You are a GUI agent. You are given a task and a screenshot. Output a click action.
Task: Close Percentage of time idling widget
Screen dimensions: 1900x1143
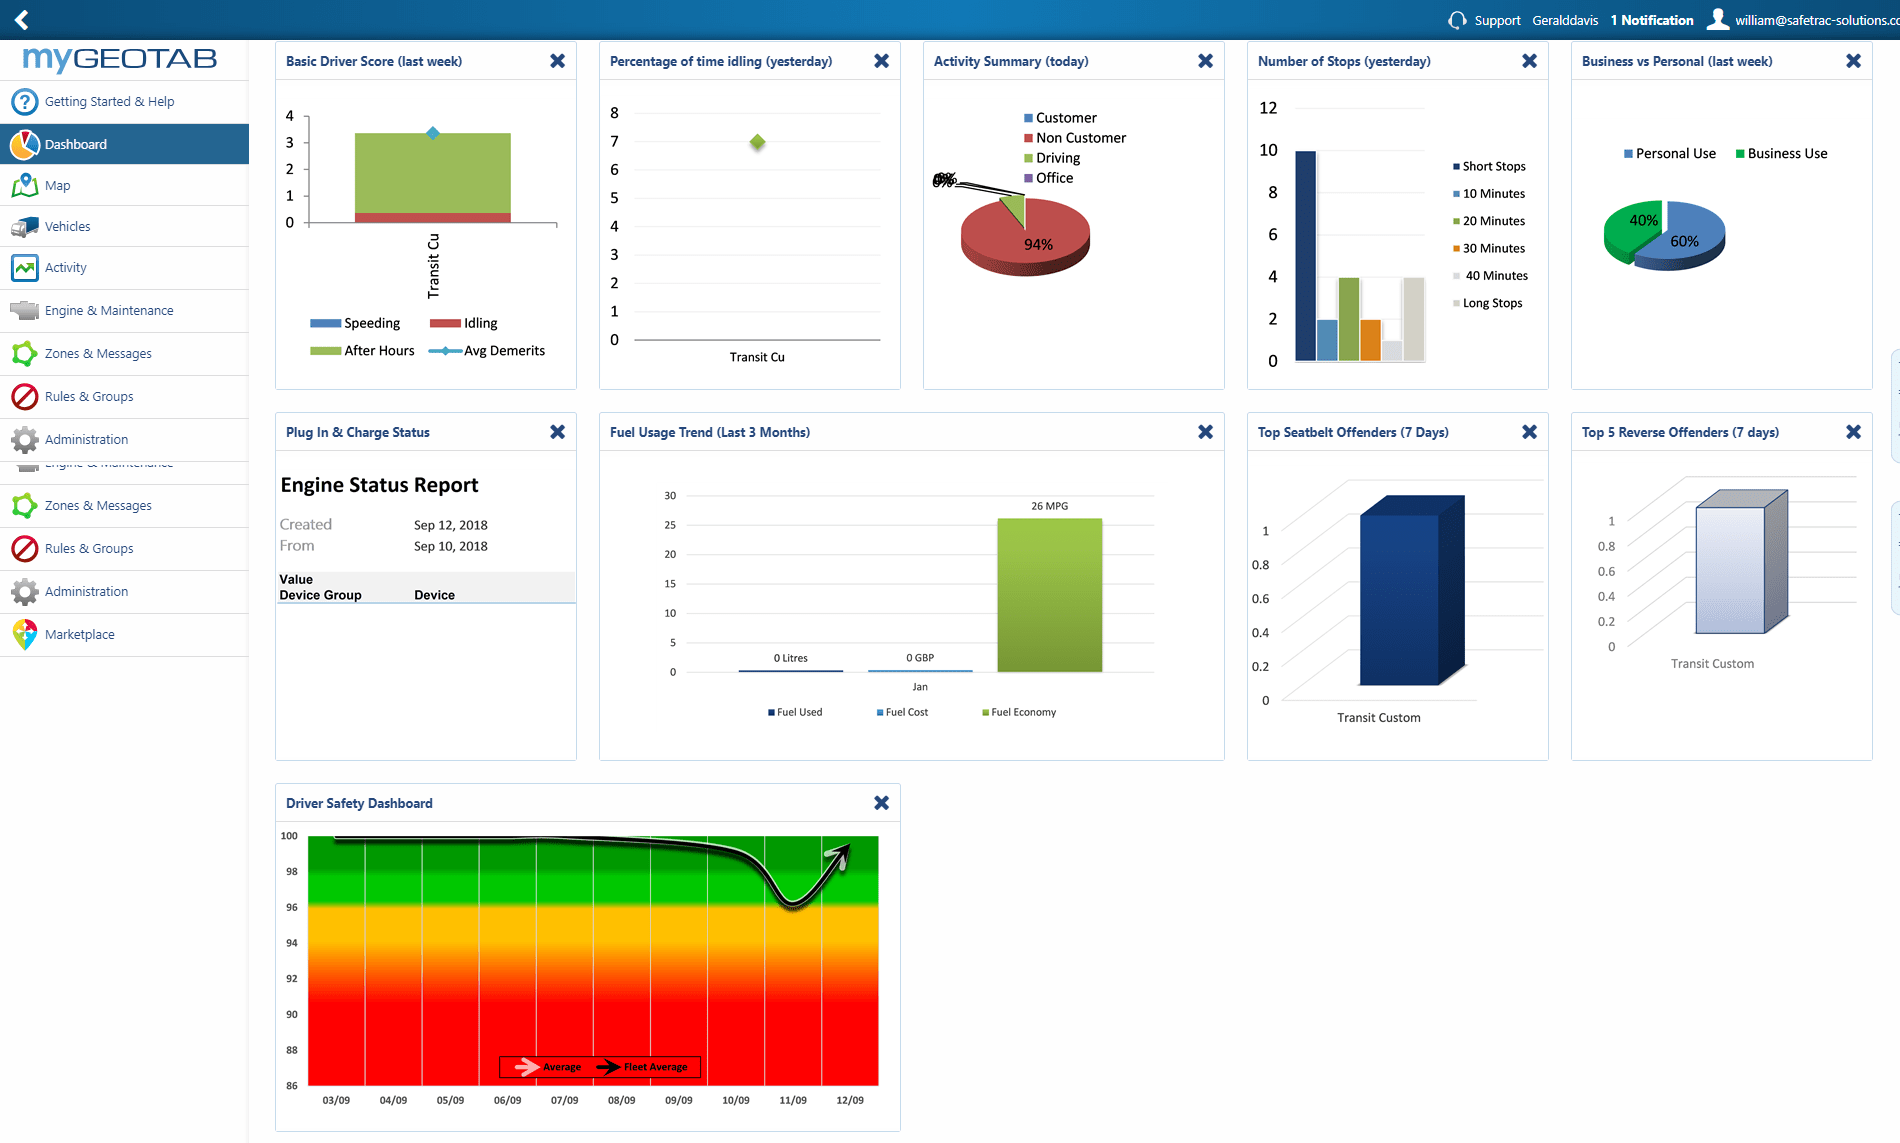coord(882,61)
